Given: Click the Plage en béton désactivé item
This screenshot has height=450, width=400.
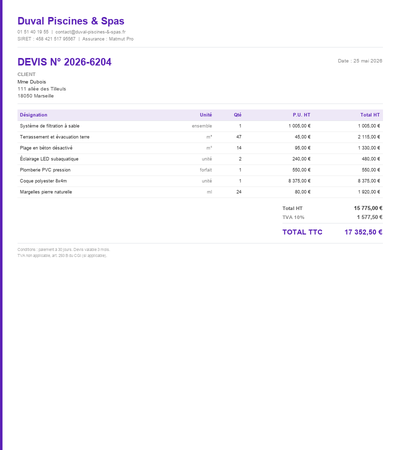Looking at the screenshot, I should (200, 148).
